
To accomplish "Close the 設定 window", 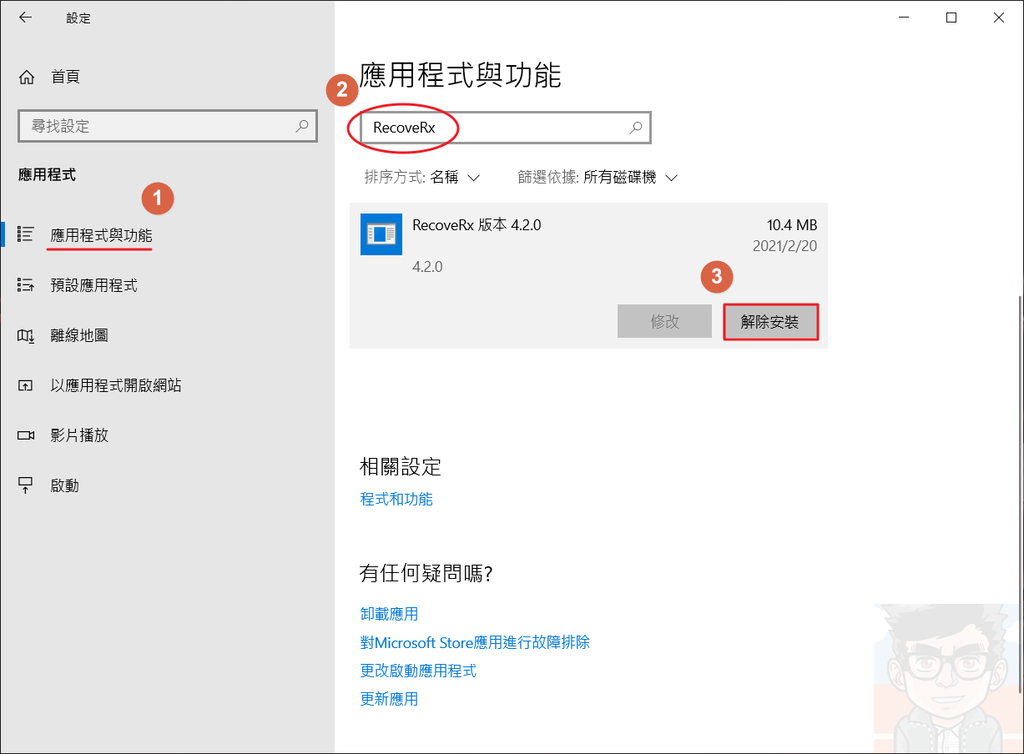I will [x=999, y=18].
